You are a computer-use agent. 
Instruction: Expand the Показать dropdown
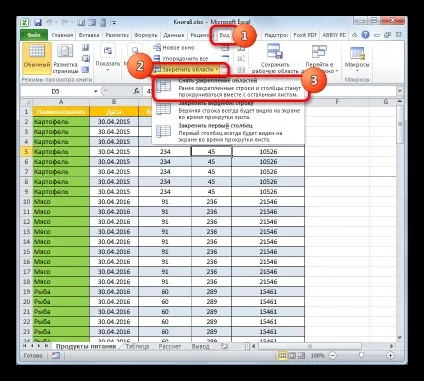pos(108,58)
